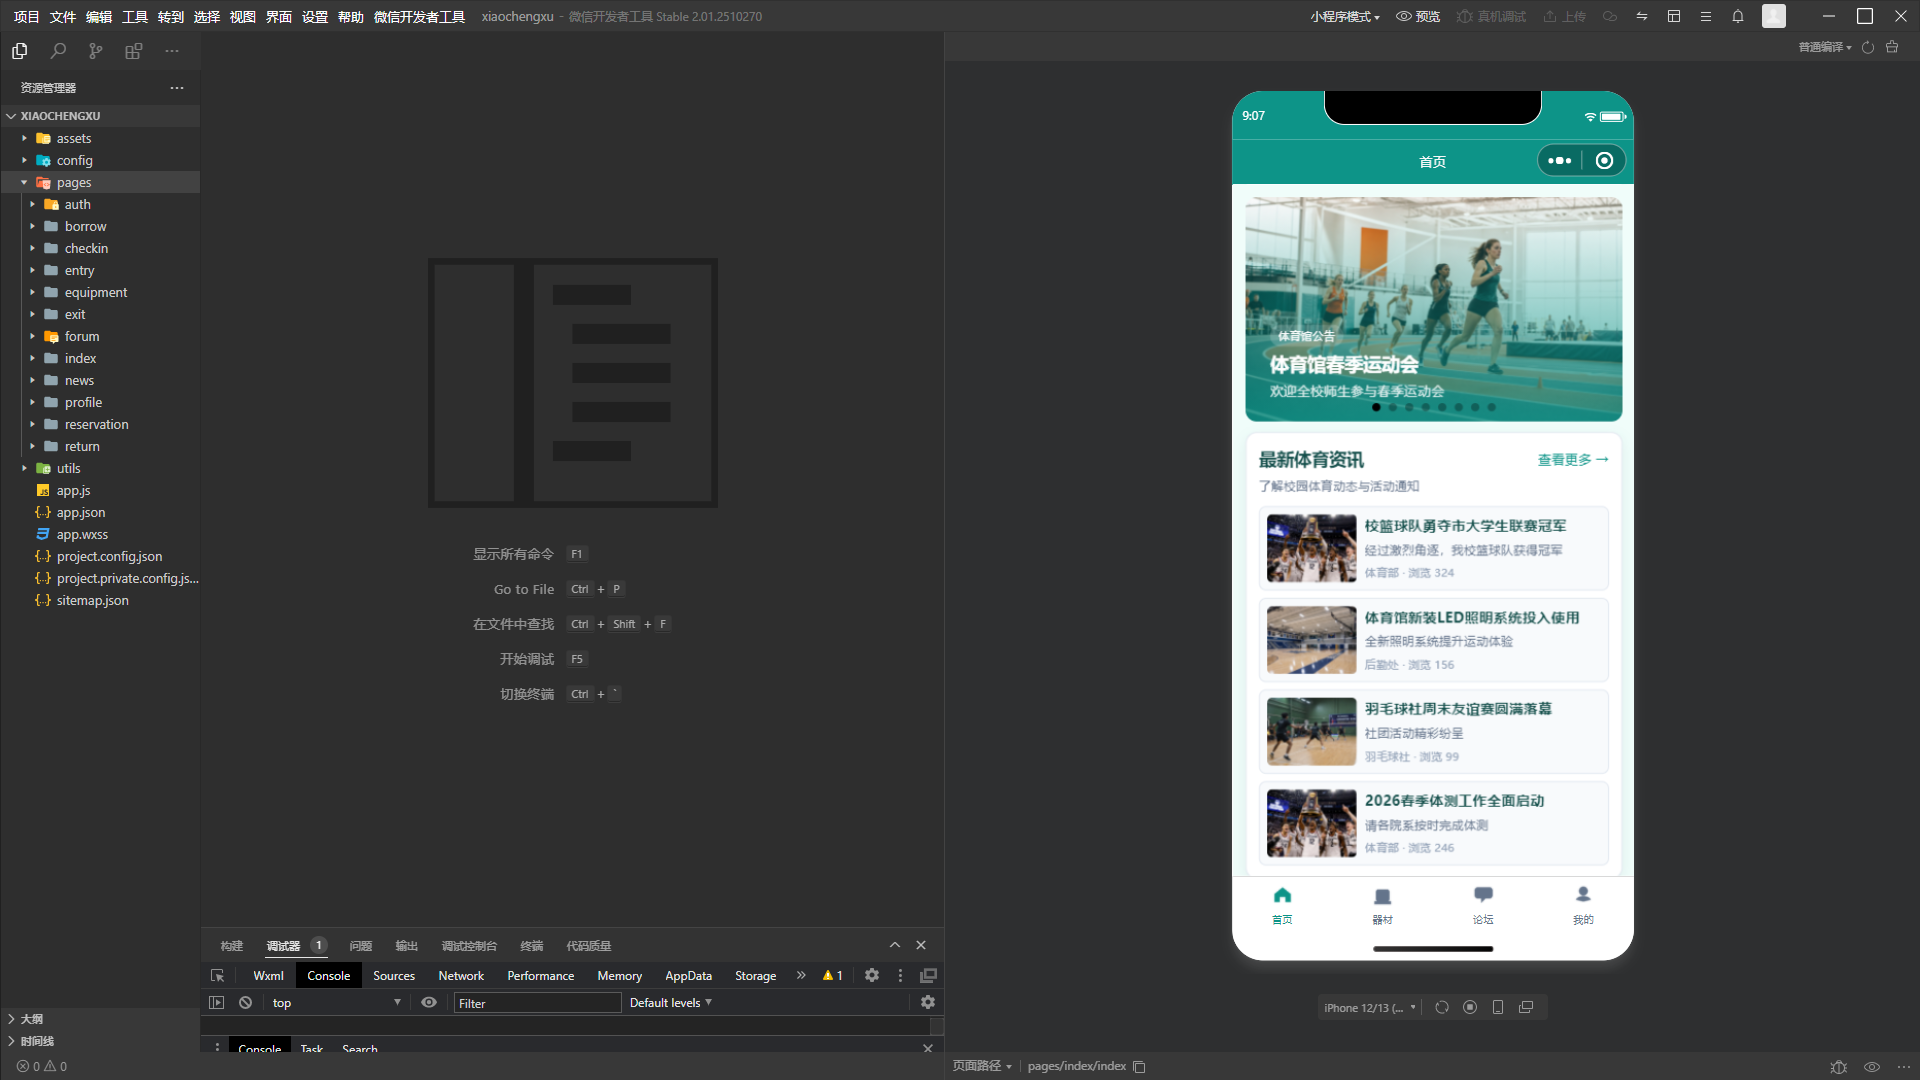The width and height of the screenshot is (1920, 1080).
Task: Toggle the preview eye icon in the status bar
Action: point(1872,1067)
